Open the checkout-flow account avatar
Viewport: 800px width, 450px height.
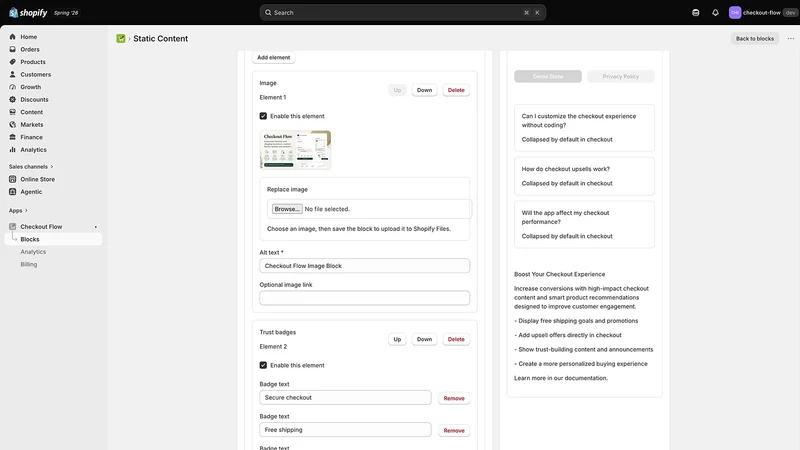point(735,13)
